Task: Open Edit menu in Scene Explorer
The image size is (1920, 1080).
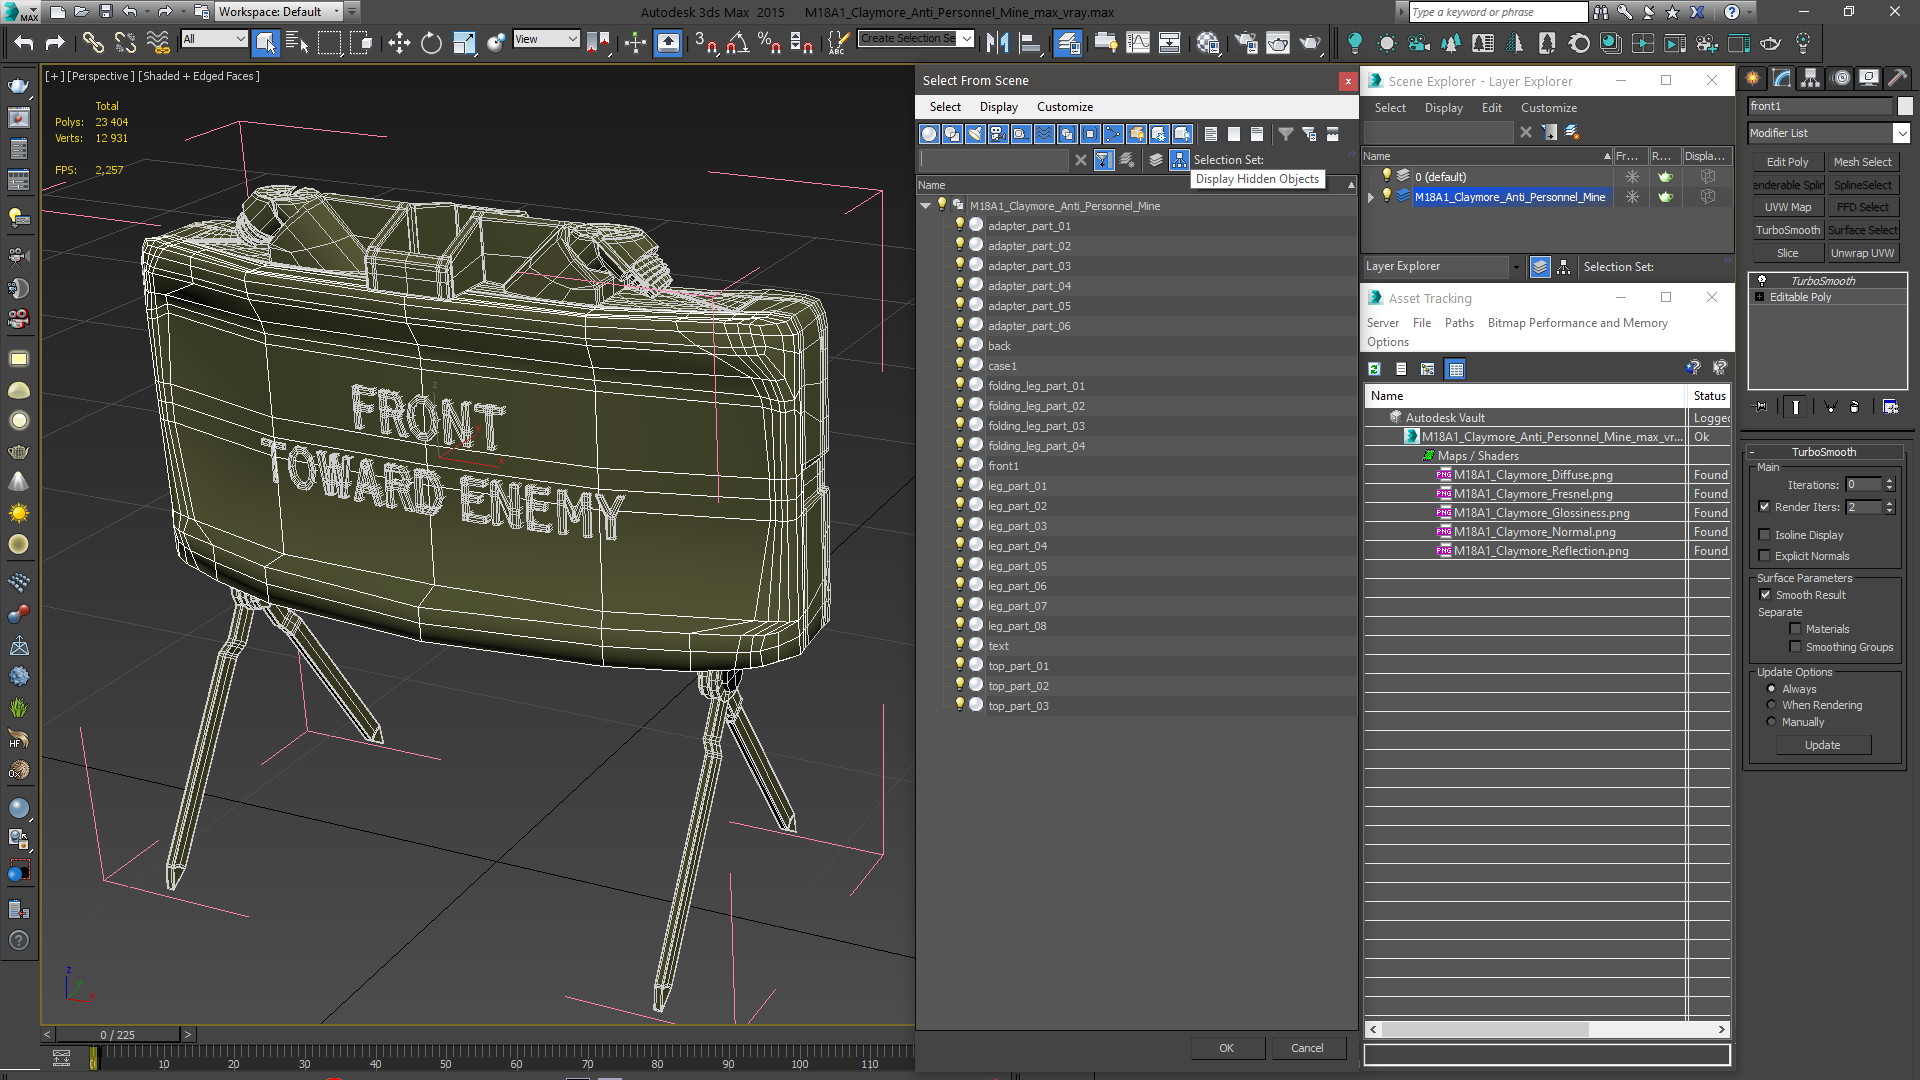Action: [1491, 108]
